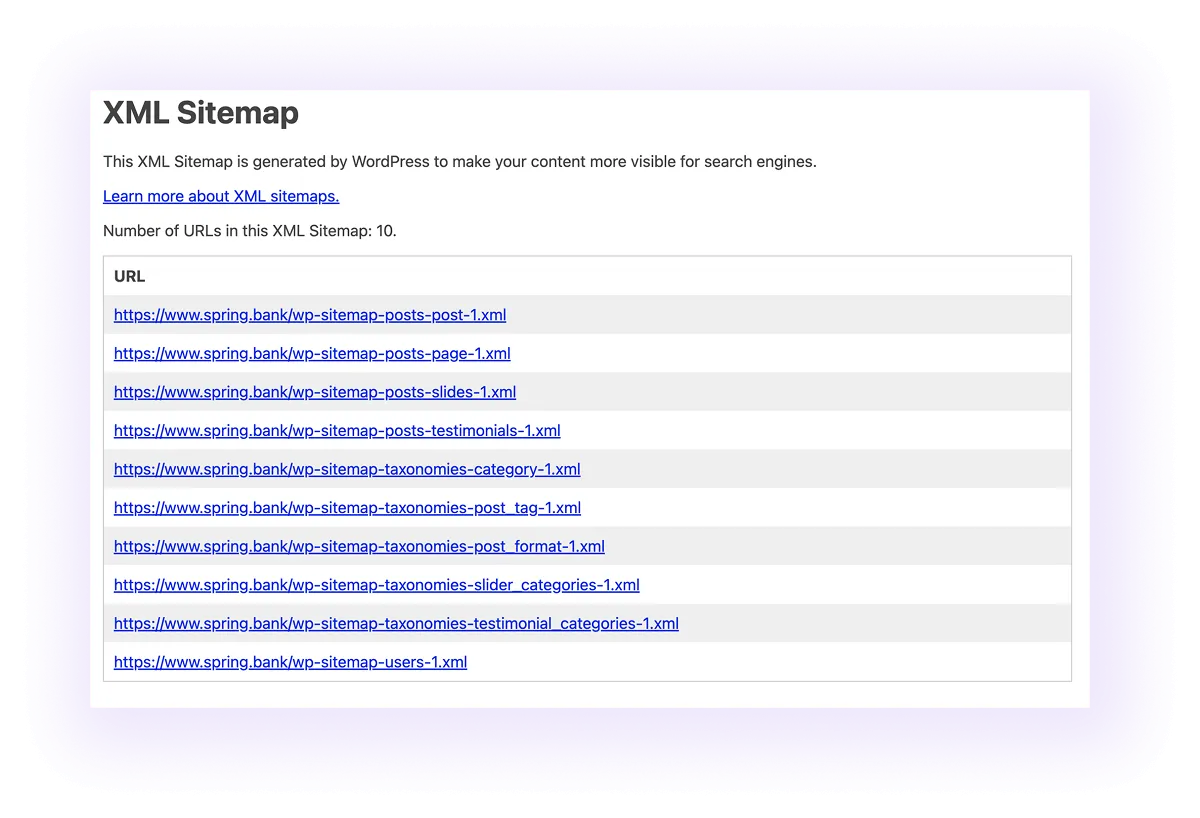Open the taxonomies-post_format sitemap link

click(x=359, y=546)
